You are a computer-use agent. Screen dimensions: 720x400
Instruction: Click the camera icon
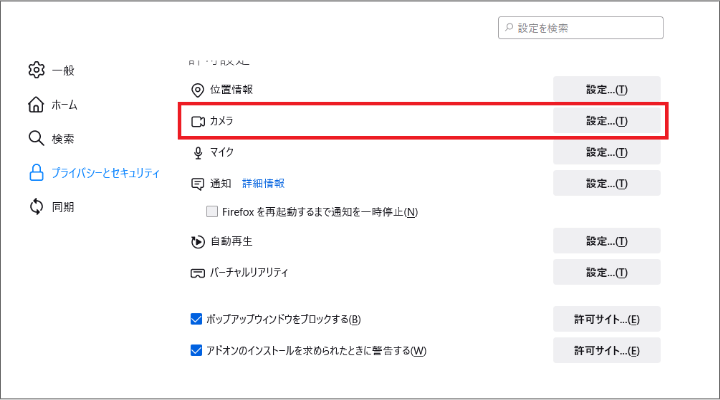point(197,121)
